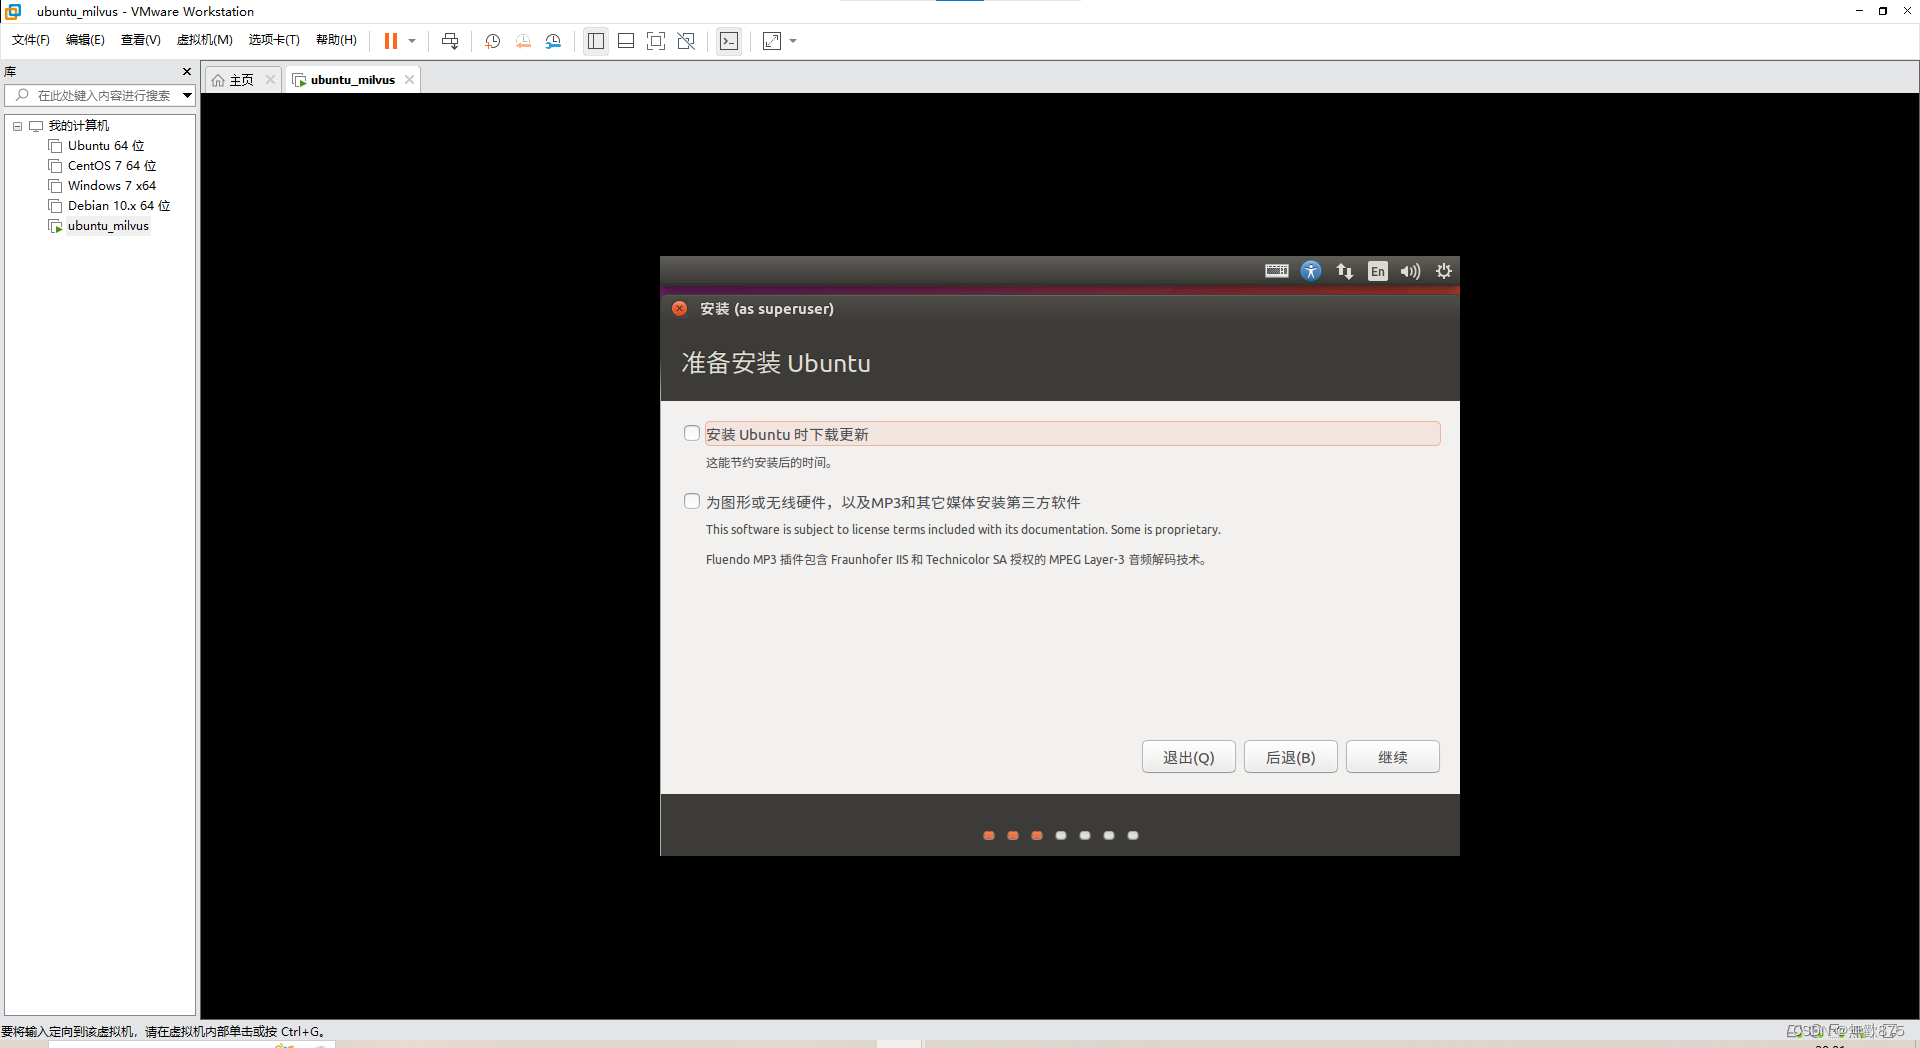
Task: Pause the virtual machine with the orange pause icon
Action: coord(391,41)
